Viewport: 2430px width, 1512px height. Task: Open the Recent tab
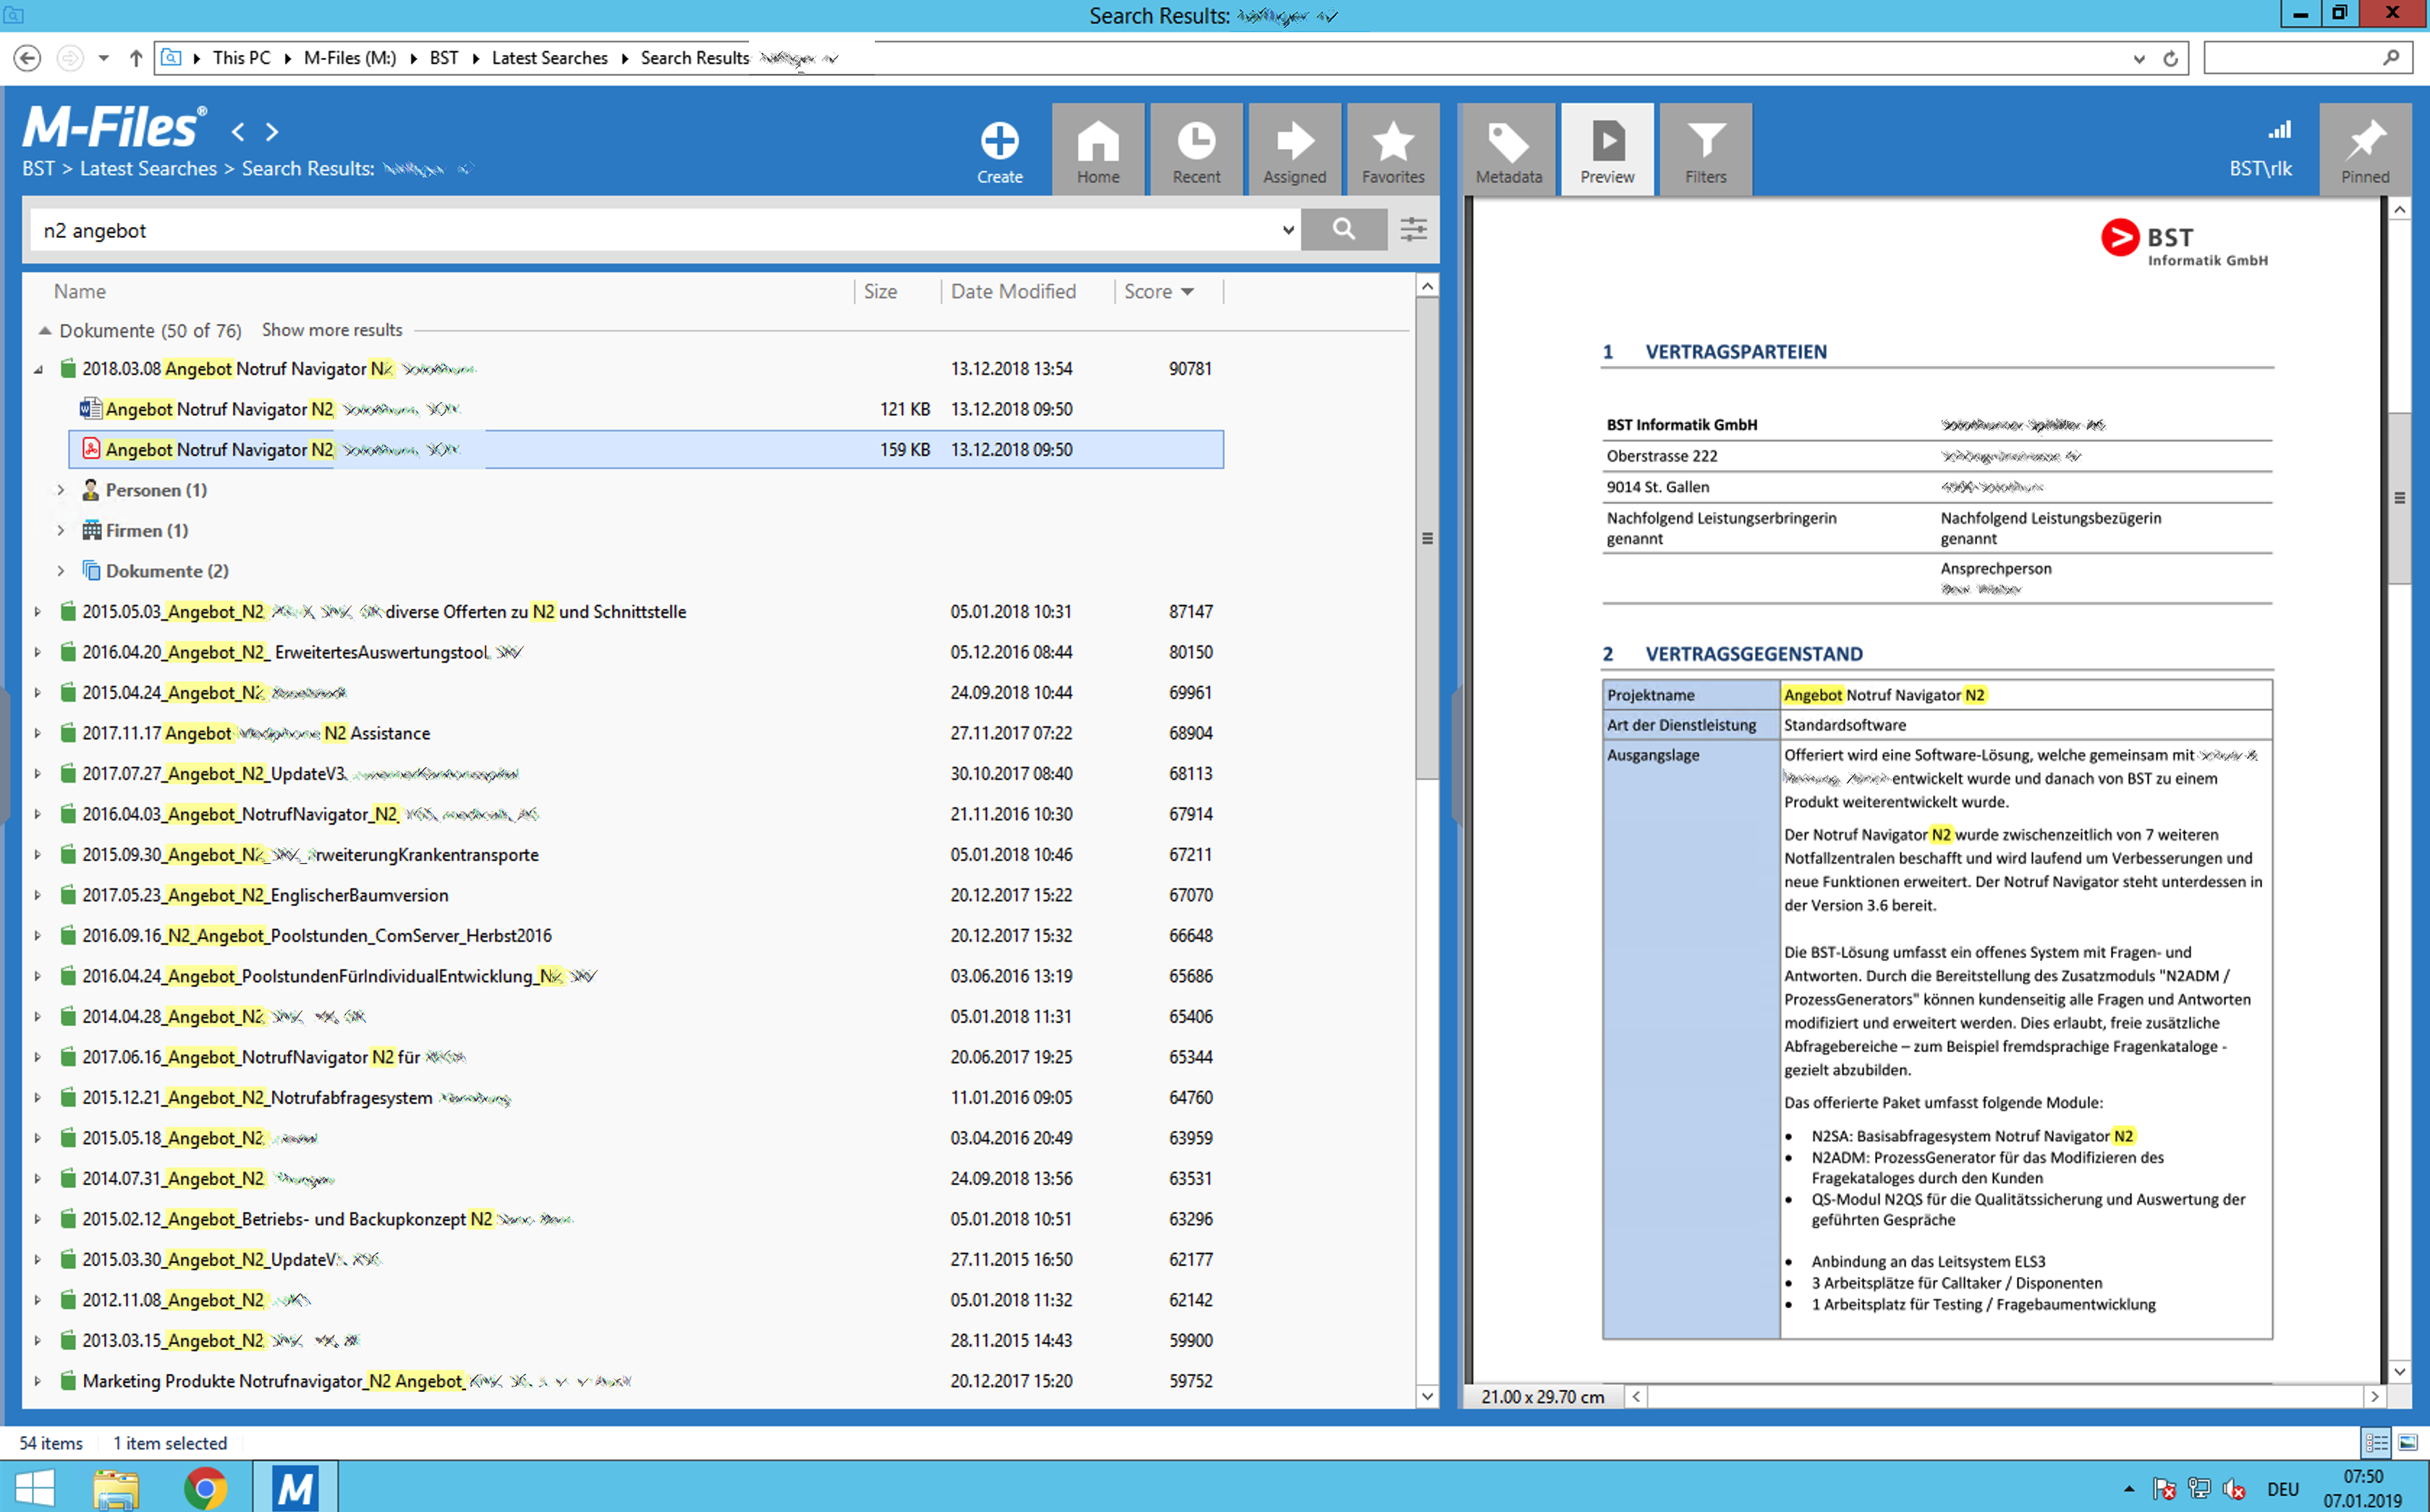tap(1196, 149)
